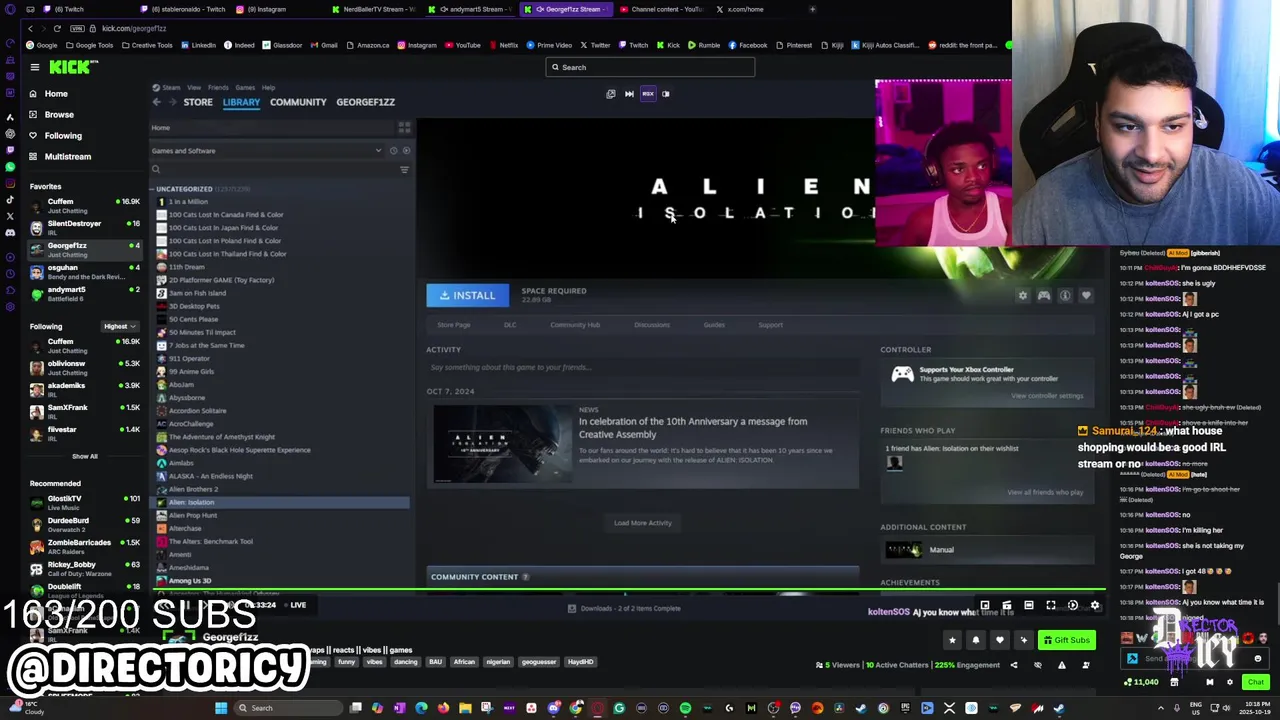Open the Steam menu in the menu bar
This screenshot has width=1280, height=720.
[x=169, y=88]
